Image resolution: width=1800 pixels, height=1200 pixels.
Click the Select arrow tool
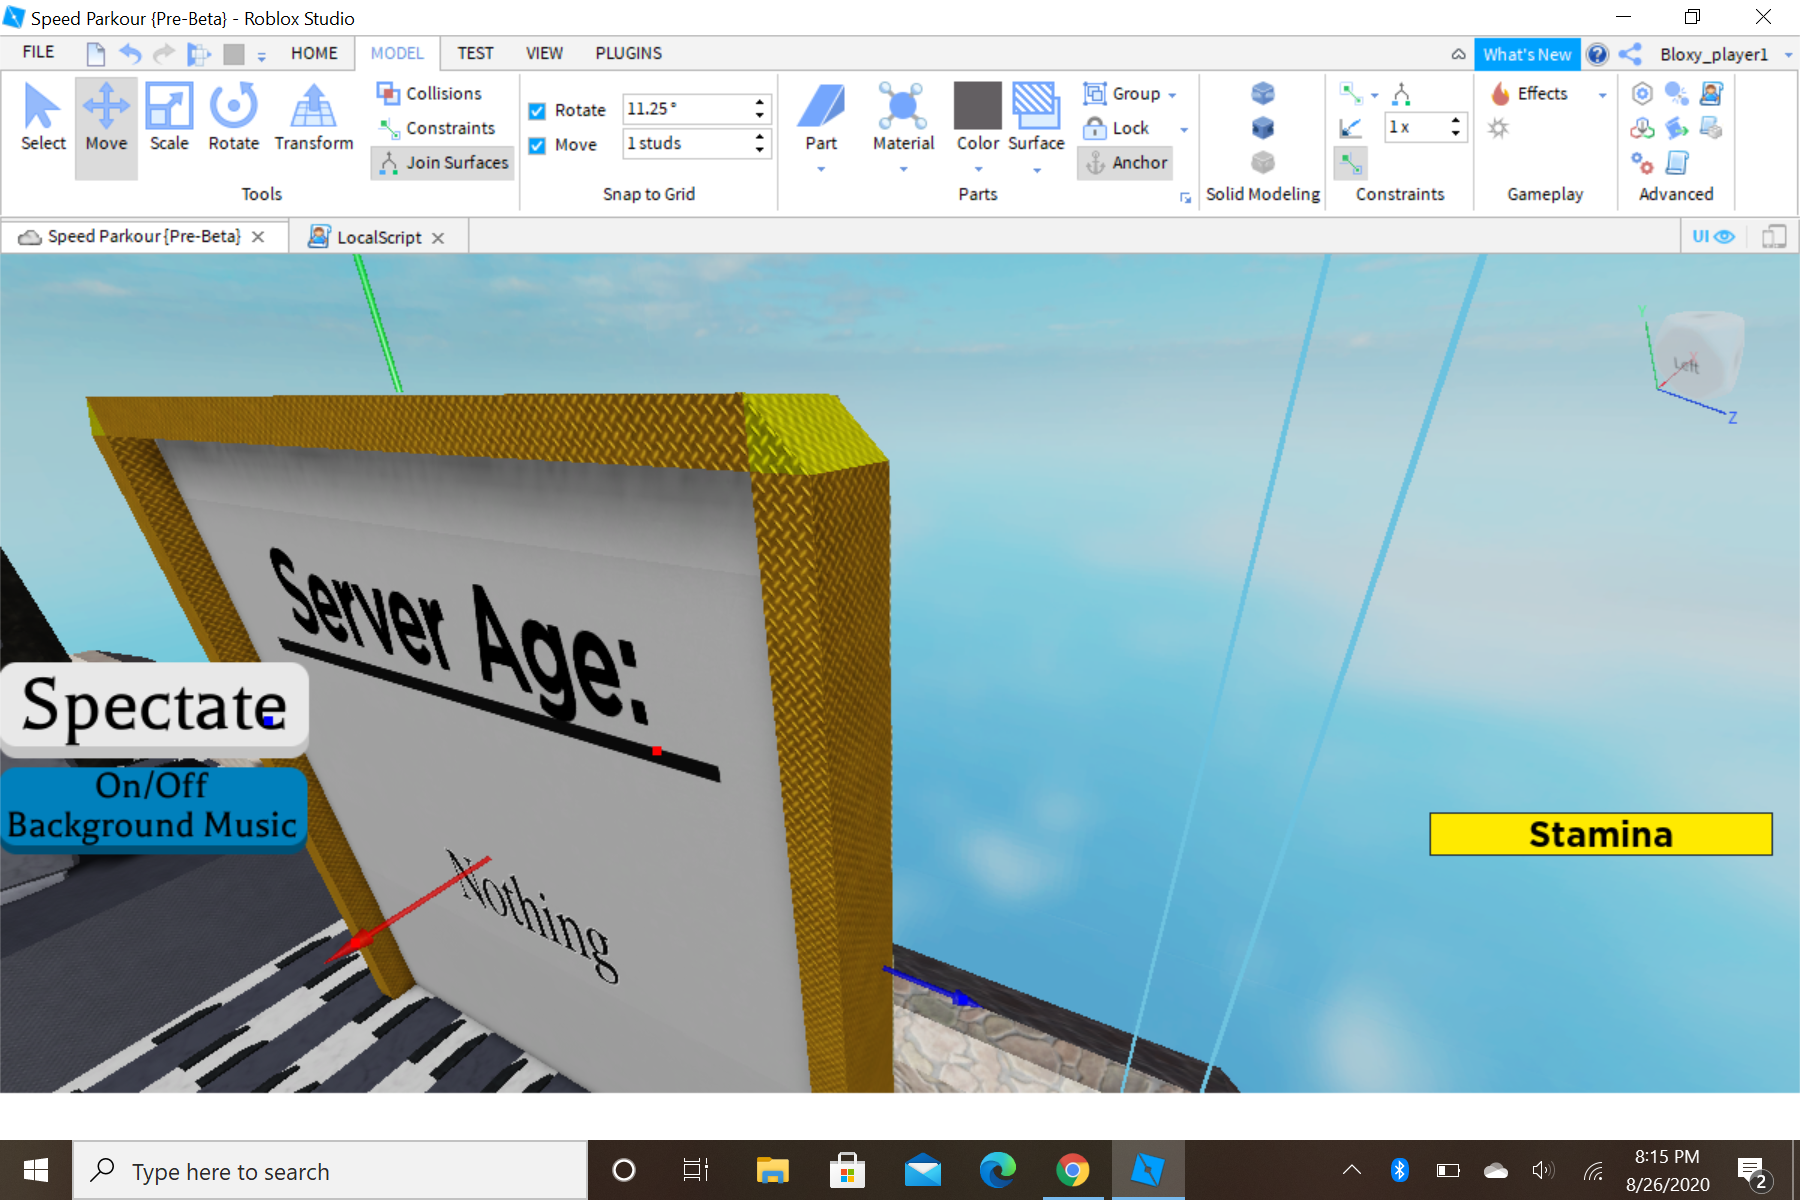pyautogui.click(x=43, y=118)
